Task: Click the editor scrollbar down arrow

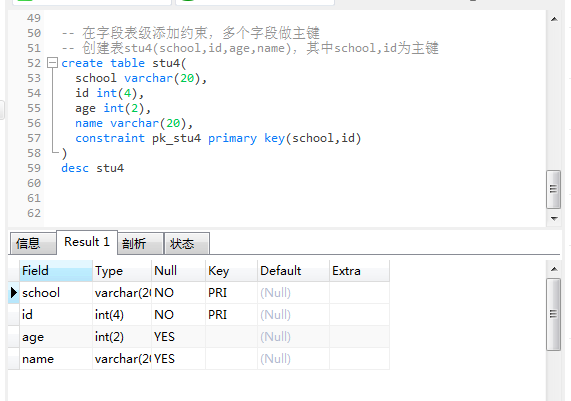Action: click(x=554, y=219)
